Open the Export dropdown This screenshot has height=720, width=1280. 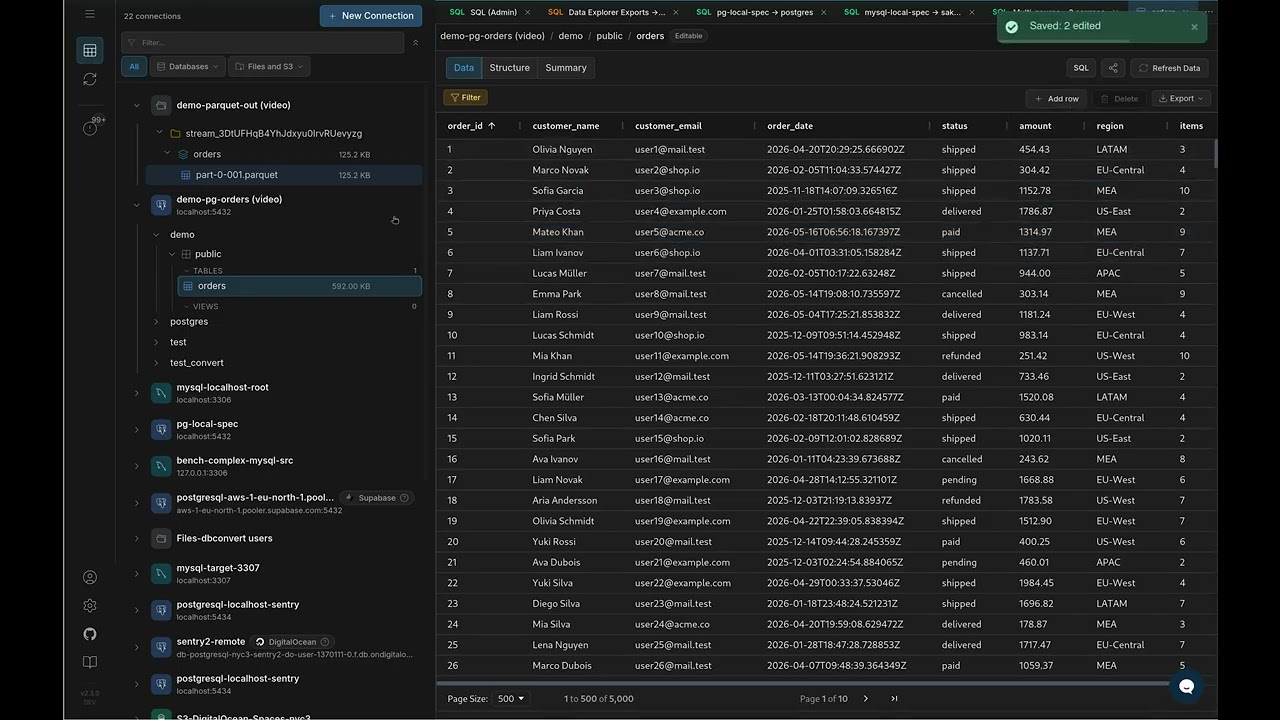tap(1181, 98)
